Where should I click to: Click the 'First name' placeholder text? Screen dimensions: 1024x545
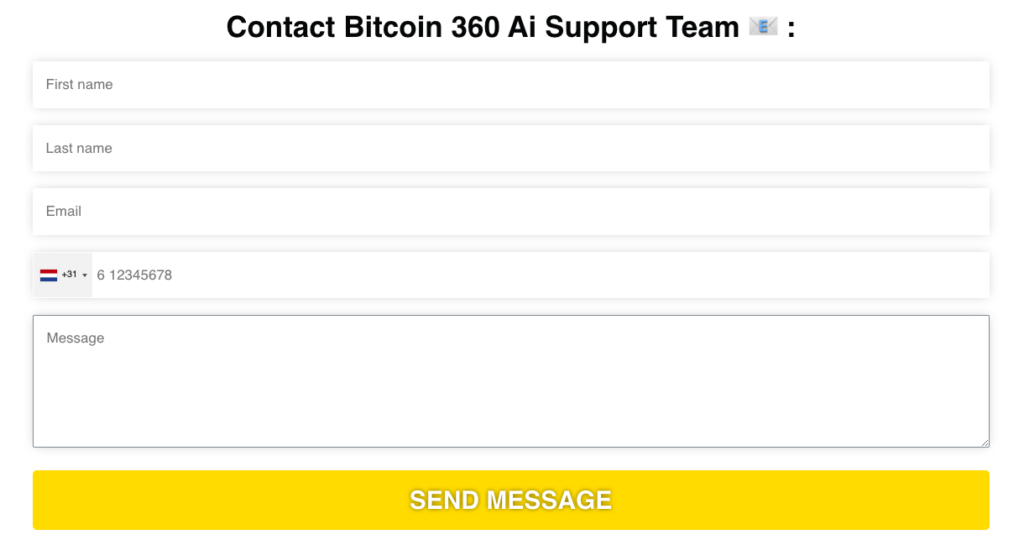pyautogui.click(x=79, y=85)
